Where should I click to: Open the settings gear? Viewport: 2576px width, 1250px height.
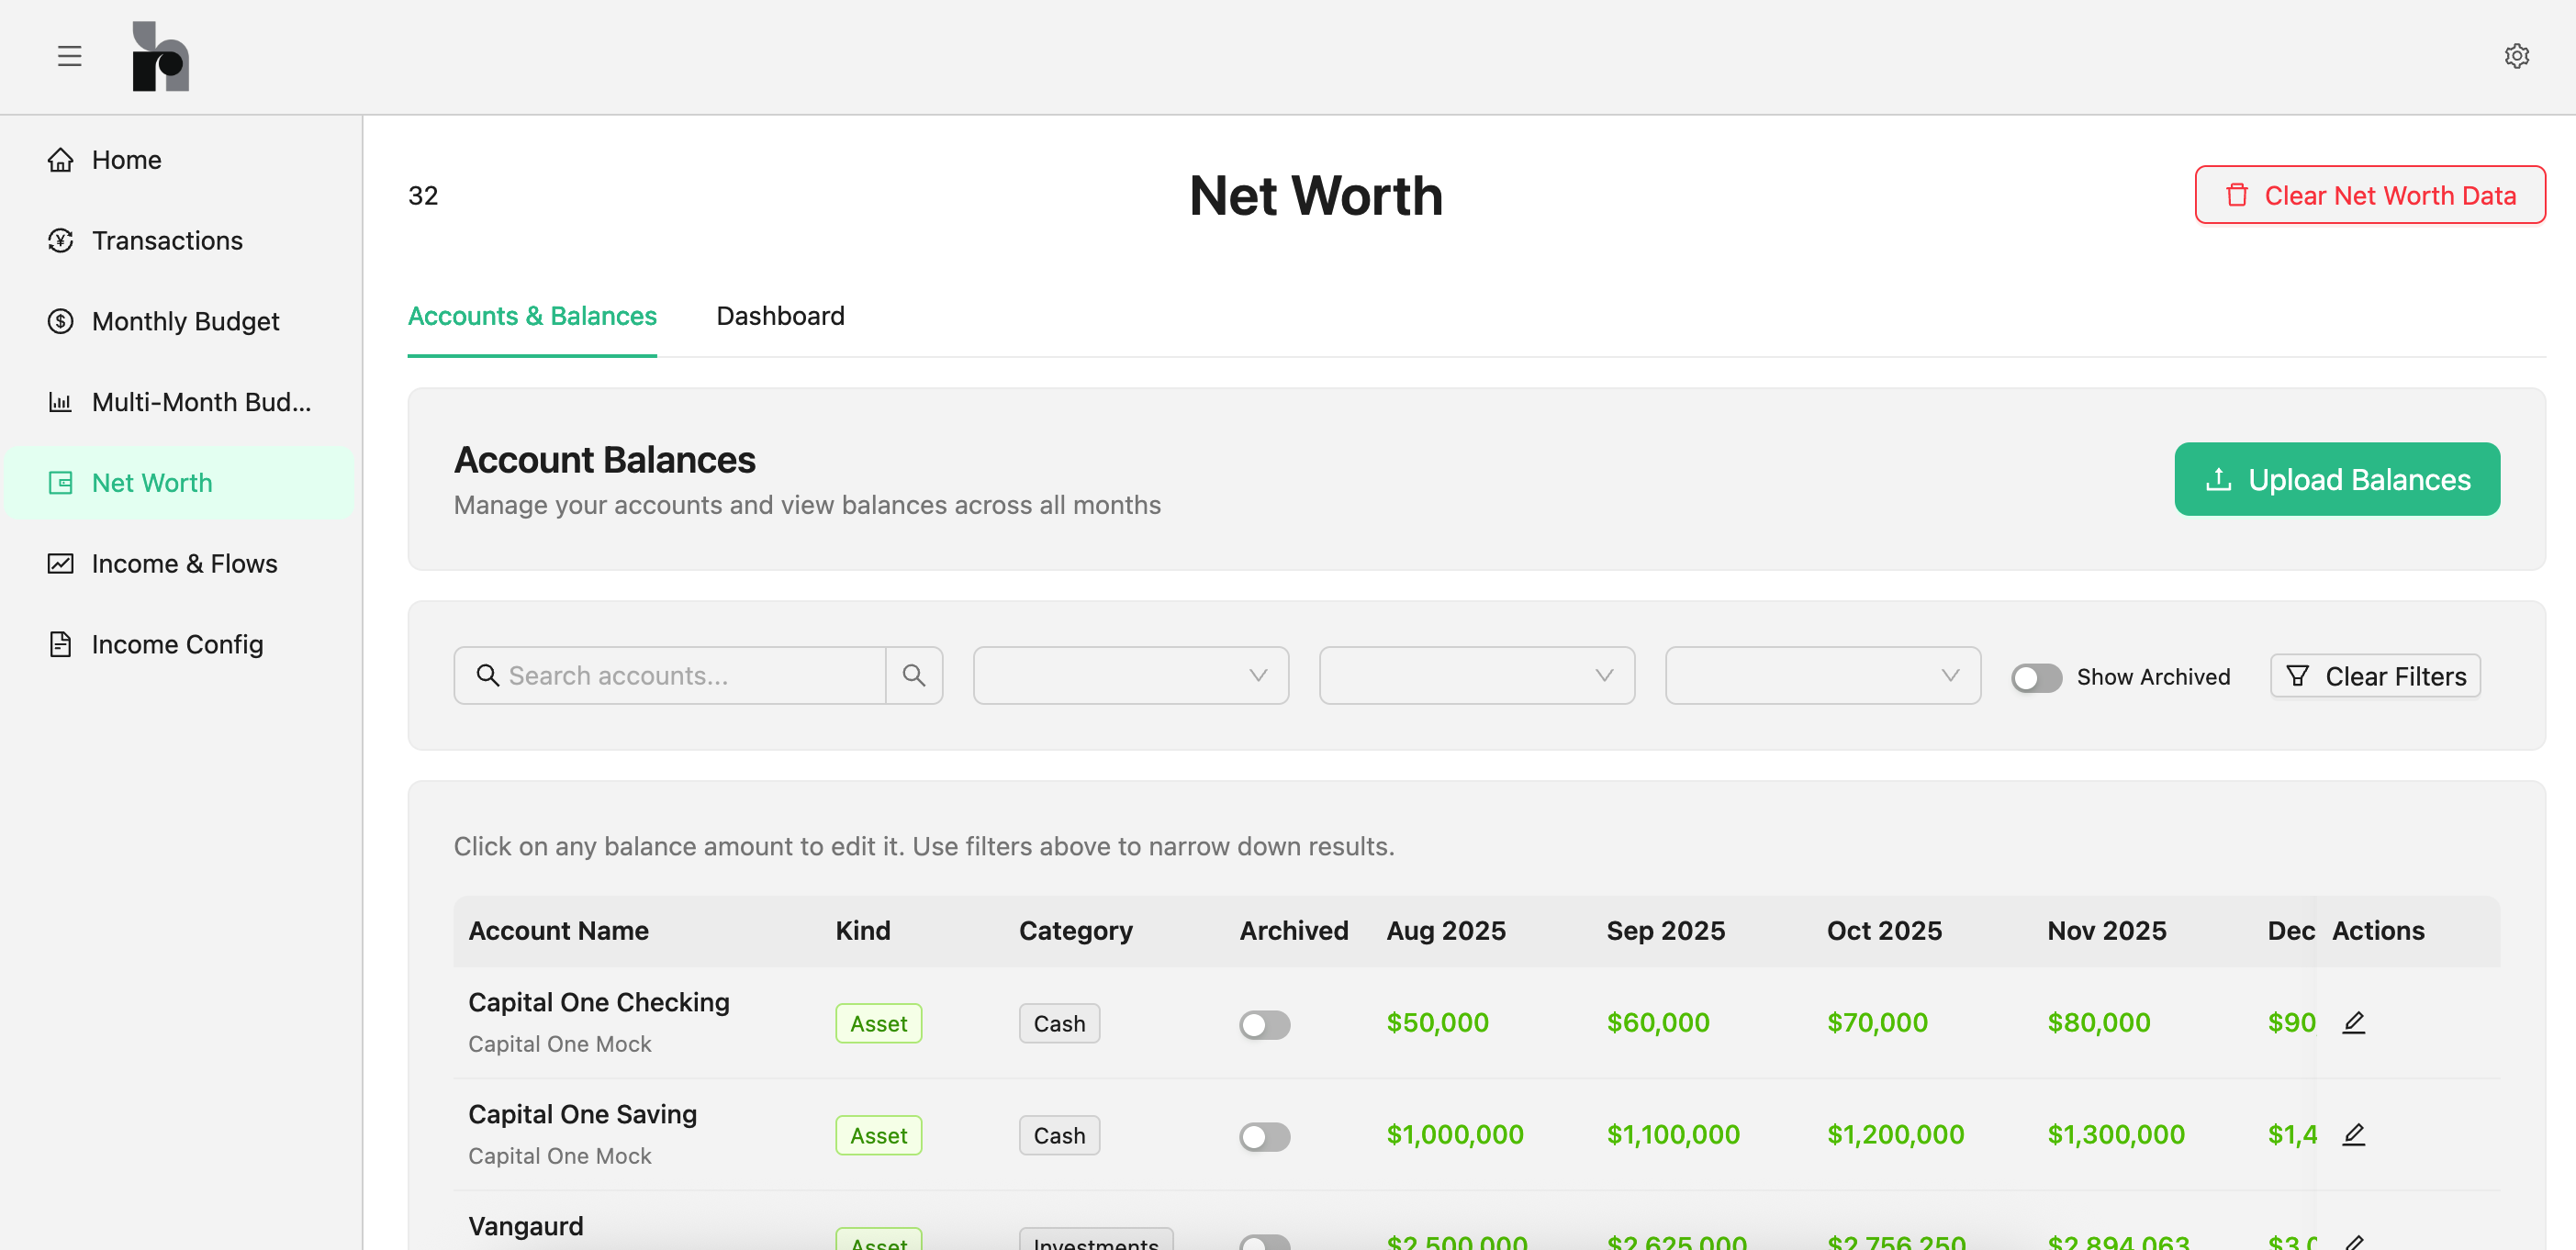coord(2517,56)
